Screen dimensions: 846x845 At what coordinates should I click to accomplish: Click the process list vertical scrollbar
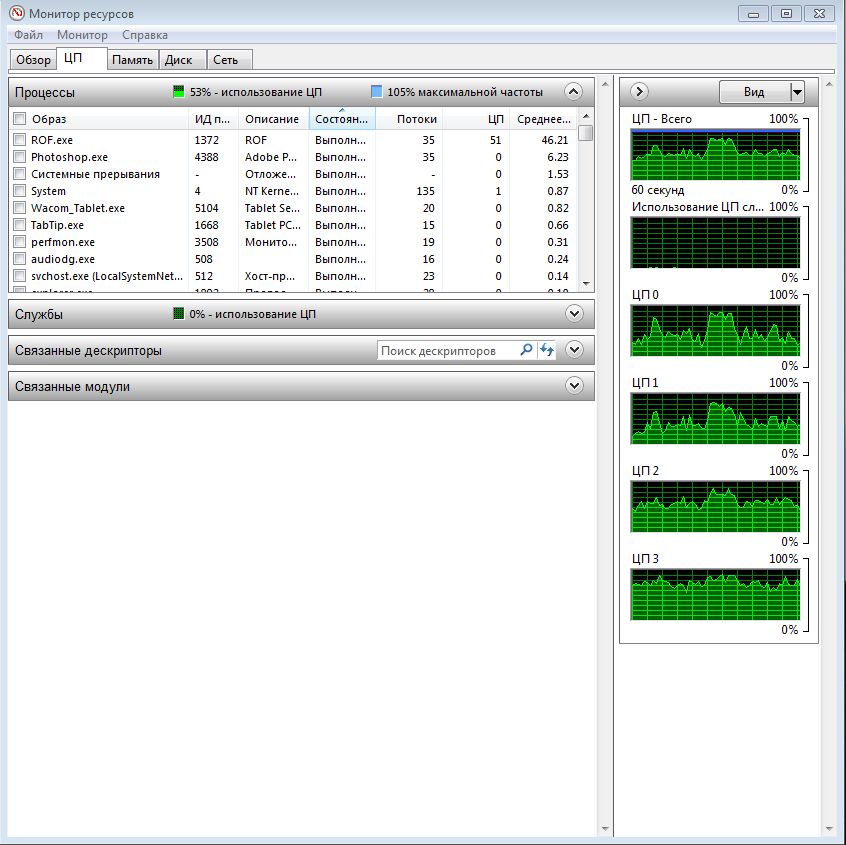[586, 200]
